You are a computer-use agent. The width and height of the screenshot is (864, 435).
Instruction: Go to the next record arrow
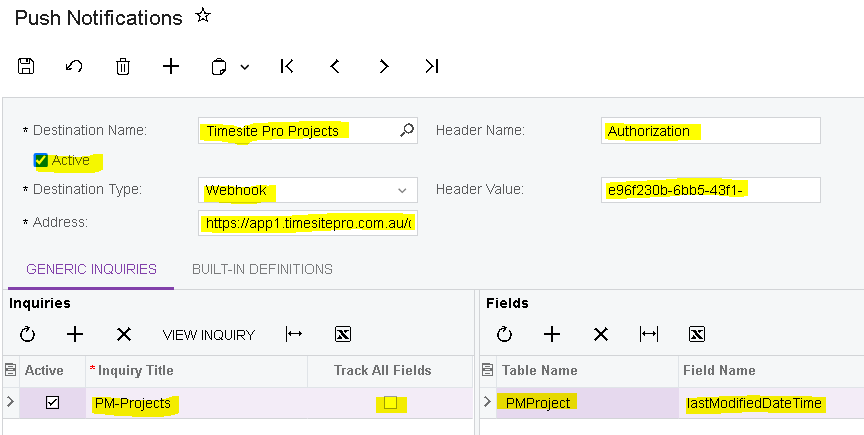(384, 66)
